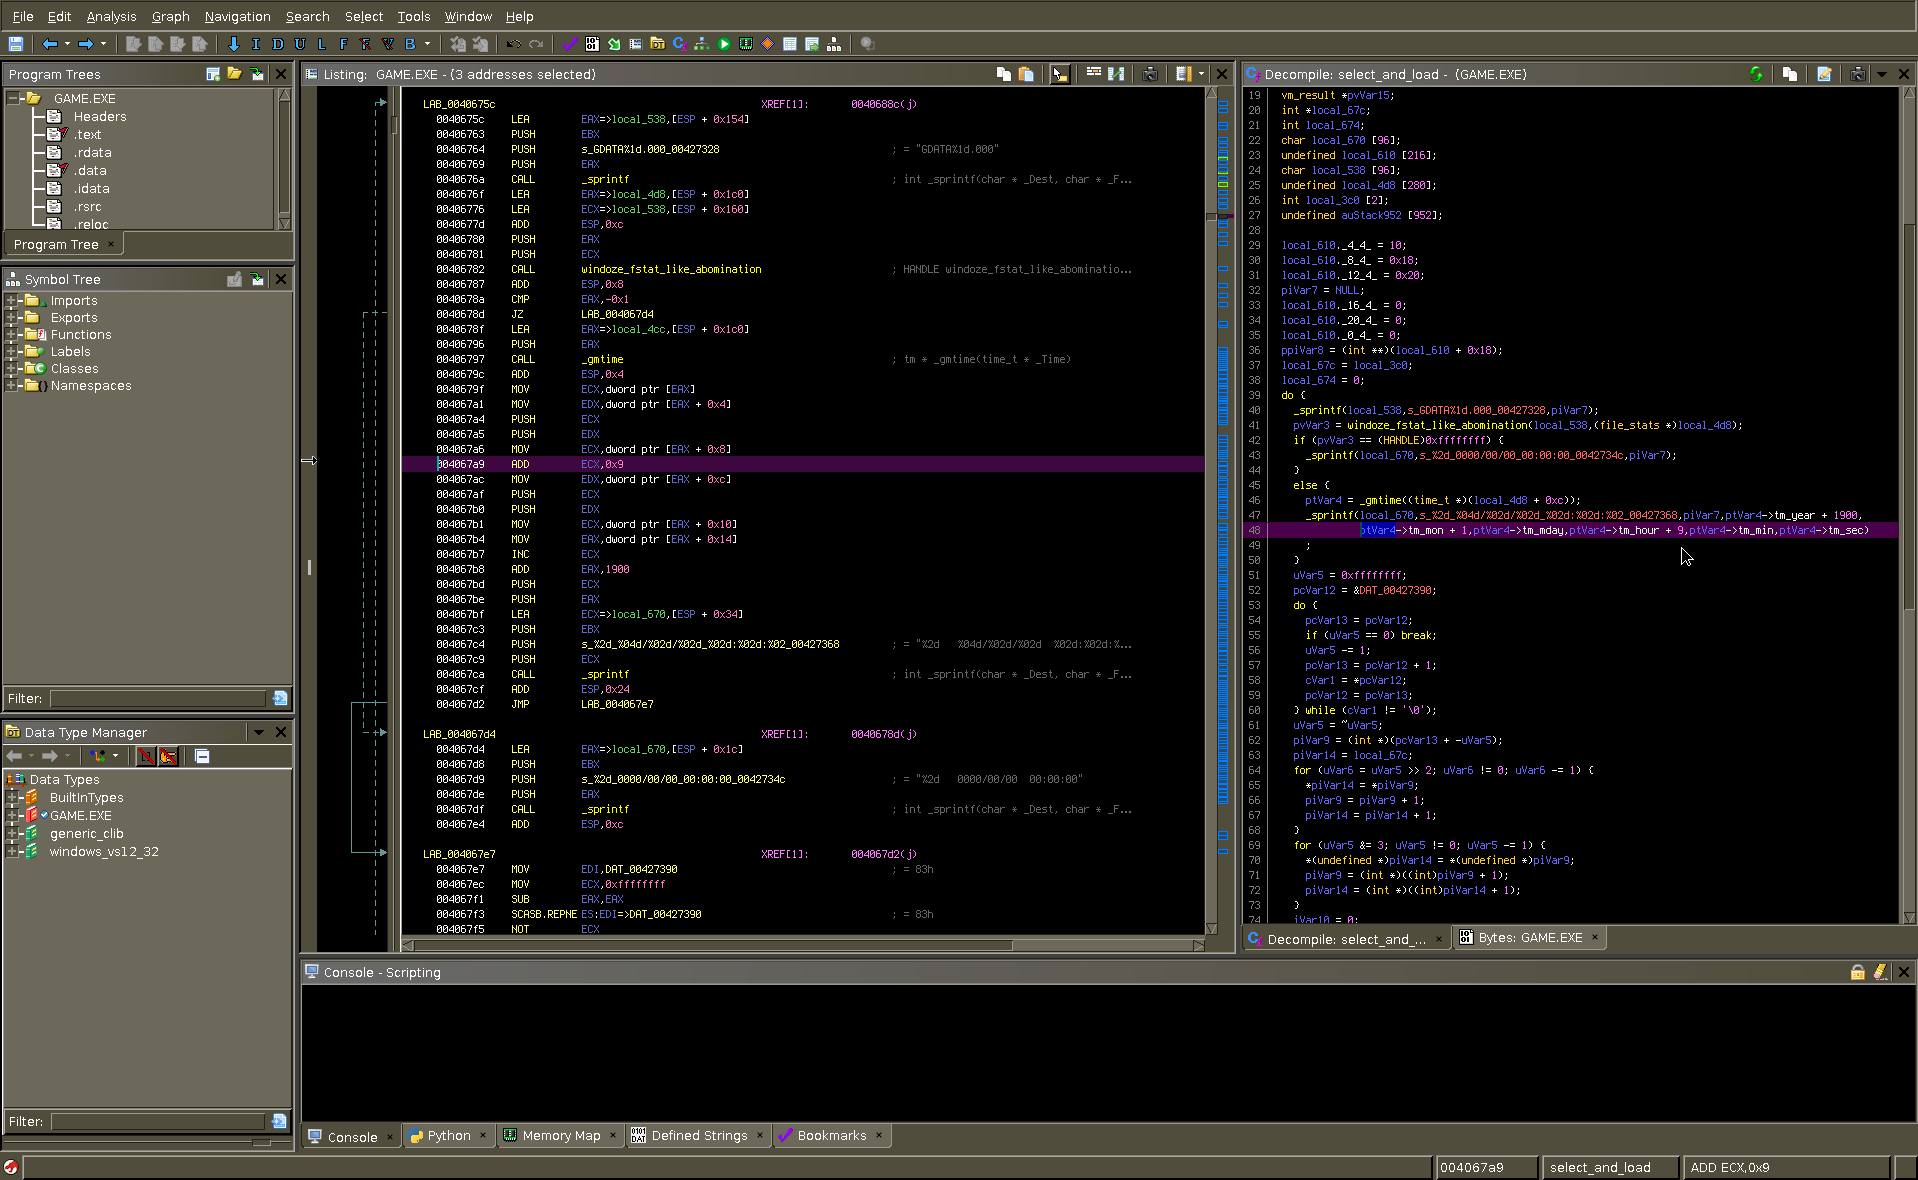Expand BuiltInTypes in Data Type Manager
The width and height of the screenshot is (1918, 1180).
click(x=12, y=798)
